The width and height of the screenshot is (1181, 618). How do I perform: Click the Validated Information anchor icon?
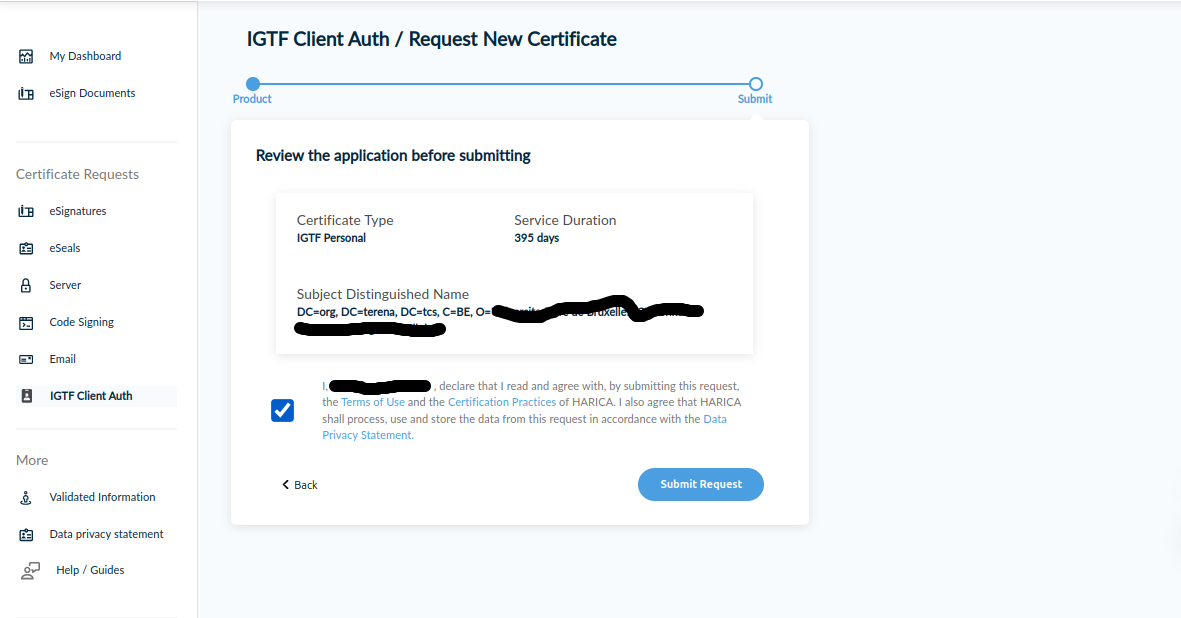pyautogui.click(x=27, y=498)
